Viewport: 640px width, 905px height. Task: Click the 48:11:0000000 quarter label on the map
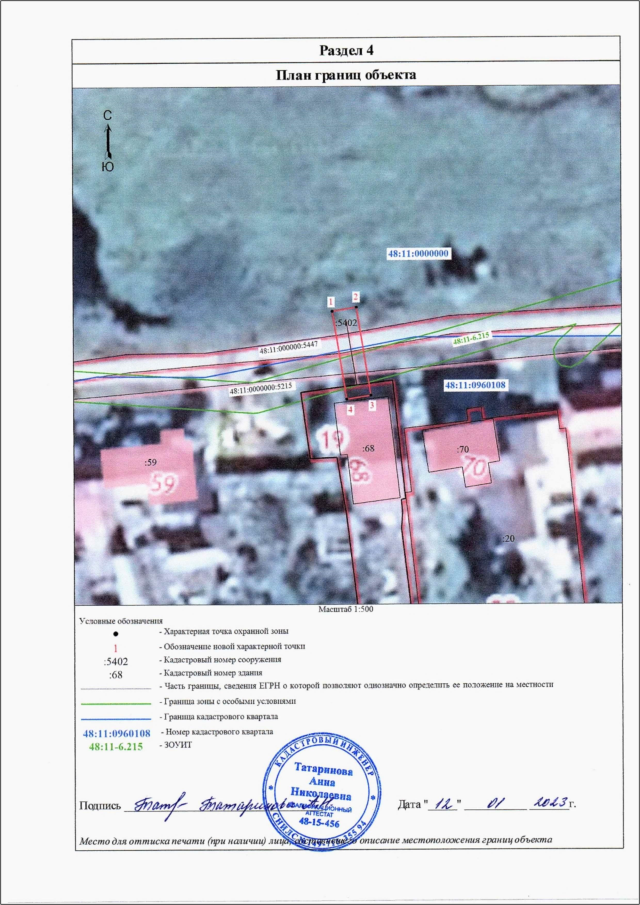click(420, 254)
